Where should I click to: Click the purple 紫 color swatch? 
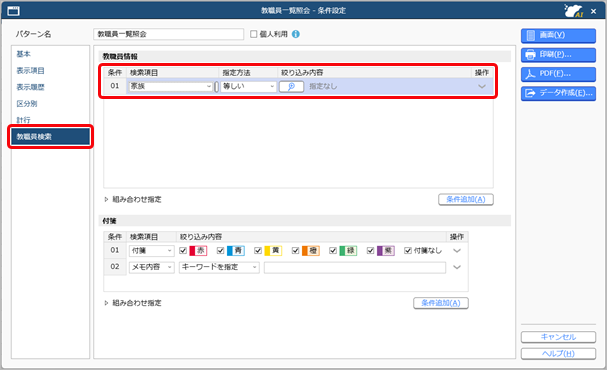386,251
